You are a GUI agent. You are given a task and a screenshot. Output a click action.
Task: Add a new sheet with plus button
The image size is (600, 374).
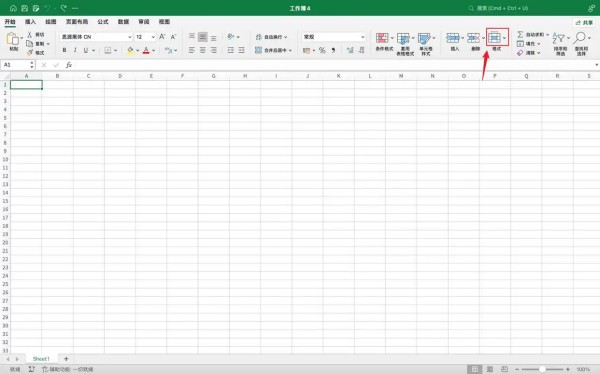coord(66,359)
